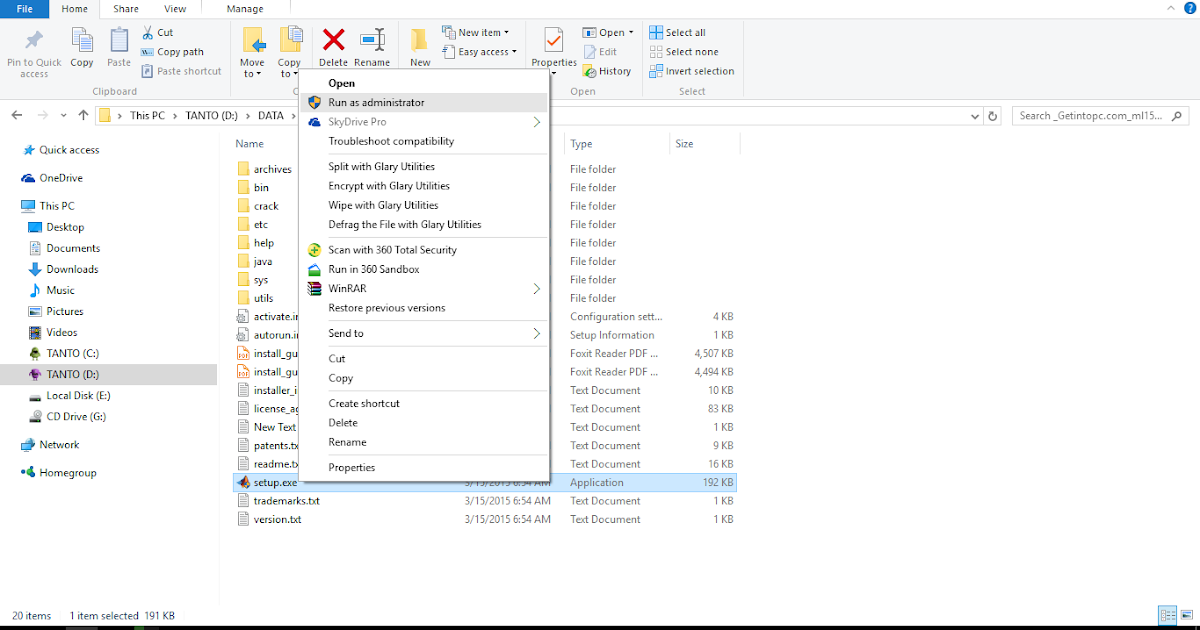Open the New item dropdown
The width and height of the screenshot is (1200, 630).
(478, 32)
